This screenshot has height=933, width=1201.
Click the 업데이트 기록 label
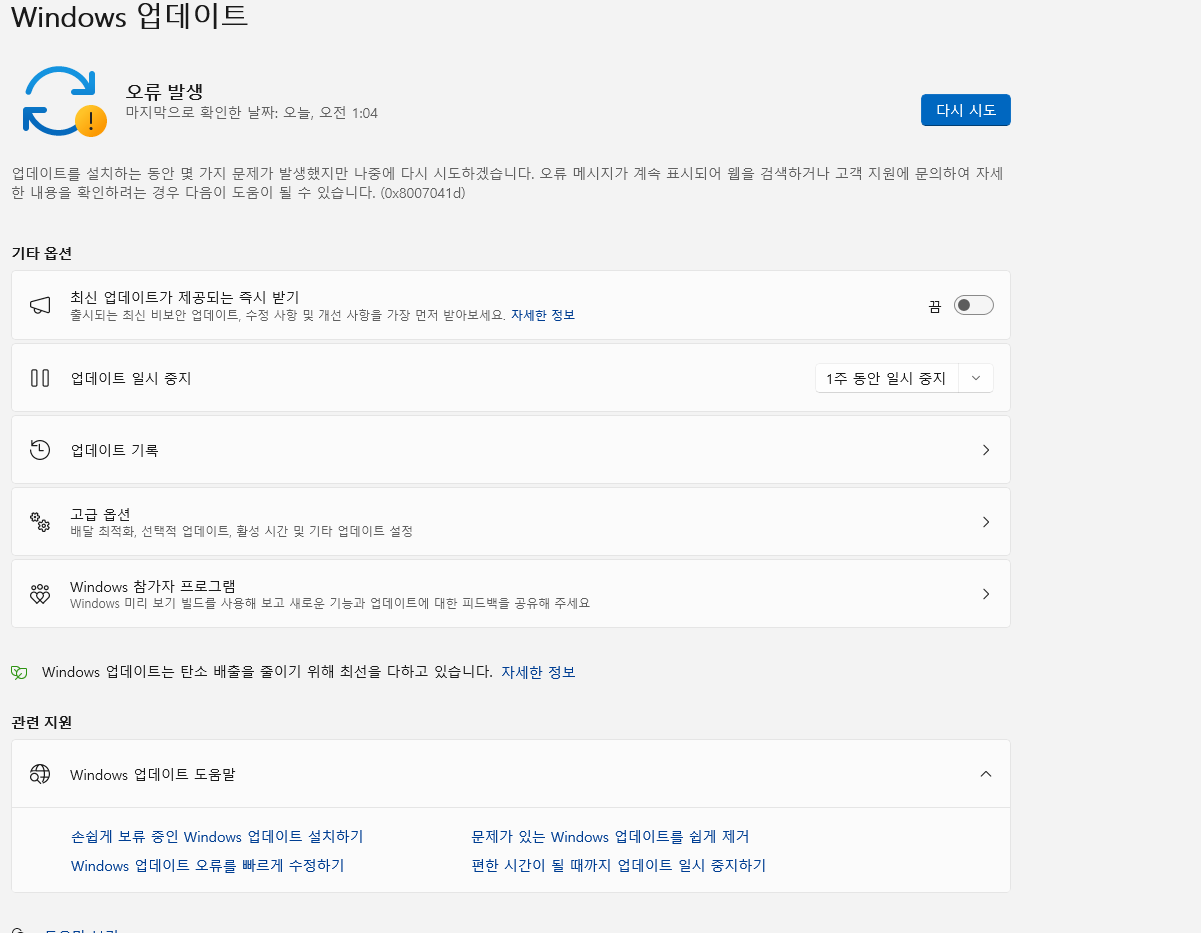tap(114, 450)
